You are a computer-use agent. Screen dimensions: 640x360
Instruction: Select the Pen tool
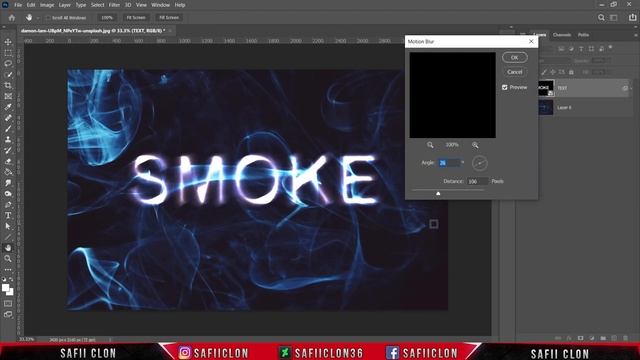point(8,204)
